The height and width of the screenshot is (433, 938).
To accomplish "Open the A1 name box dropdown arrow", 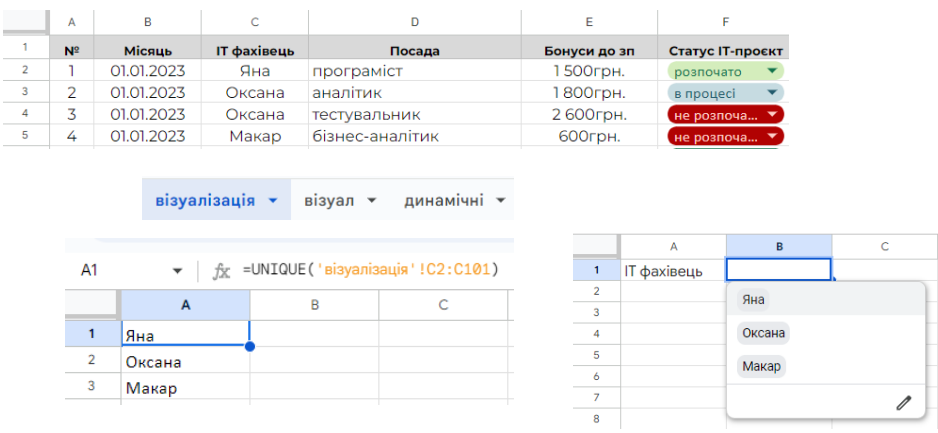I will [178, 271].
